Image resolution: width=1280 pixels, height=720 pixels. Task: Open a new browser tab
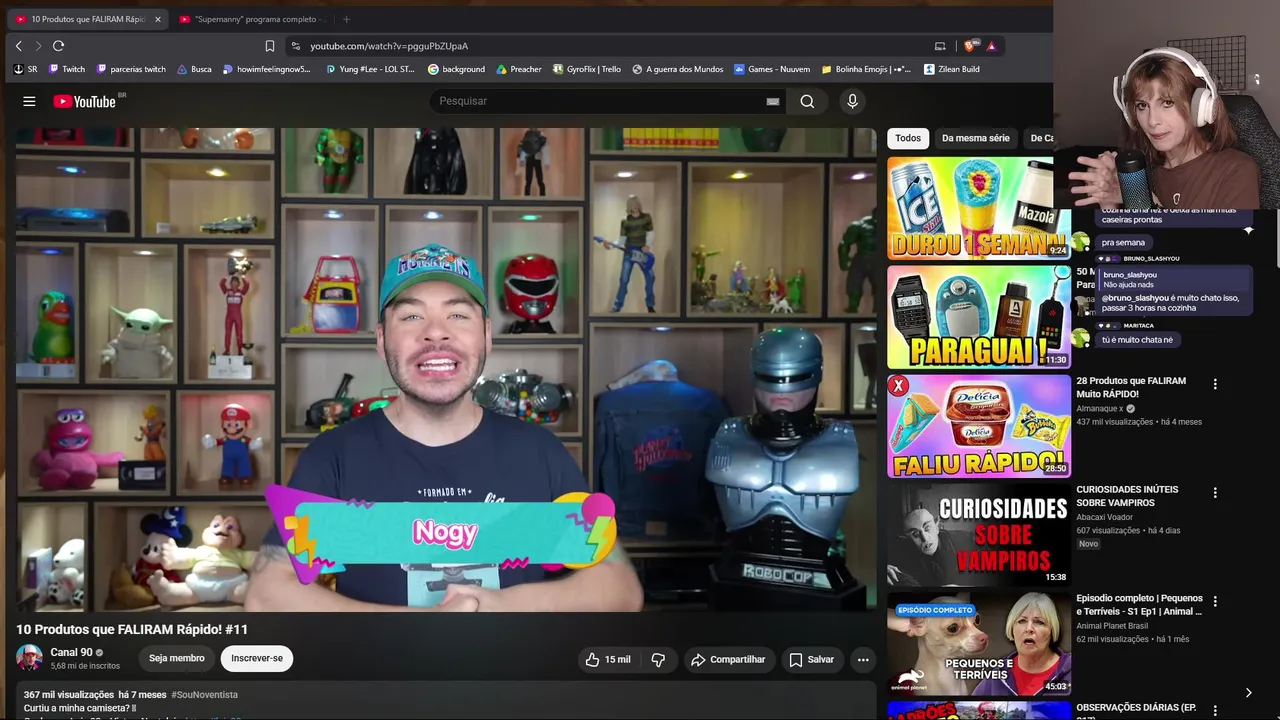point(346,19)
